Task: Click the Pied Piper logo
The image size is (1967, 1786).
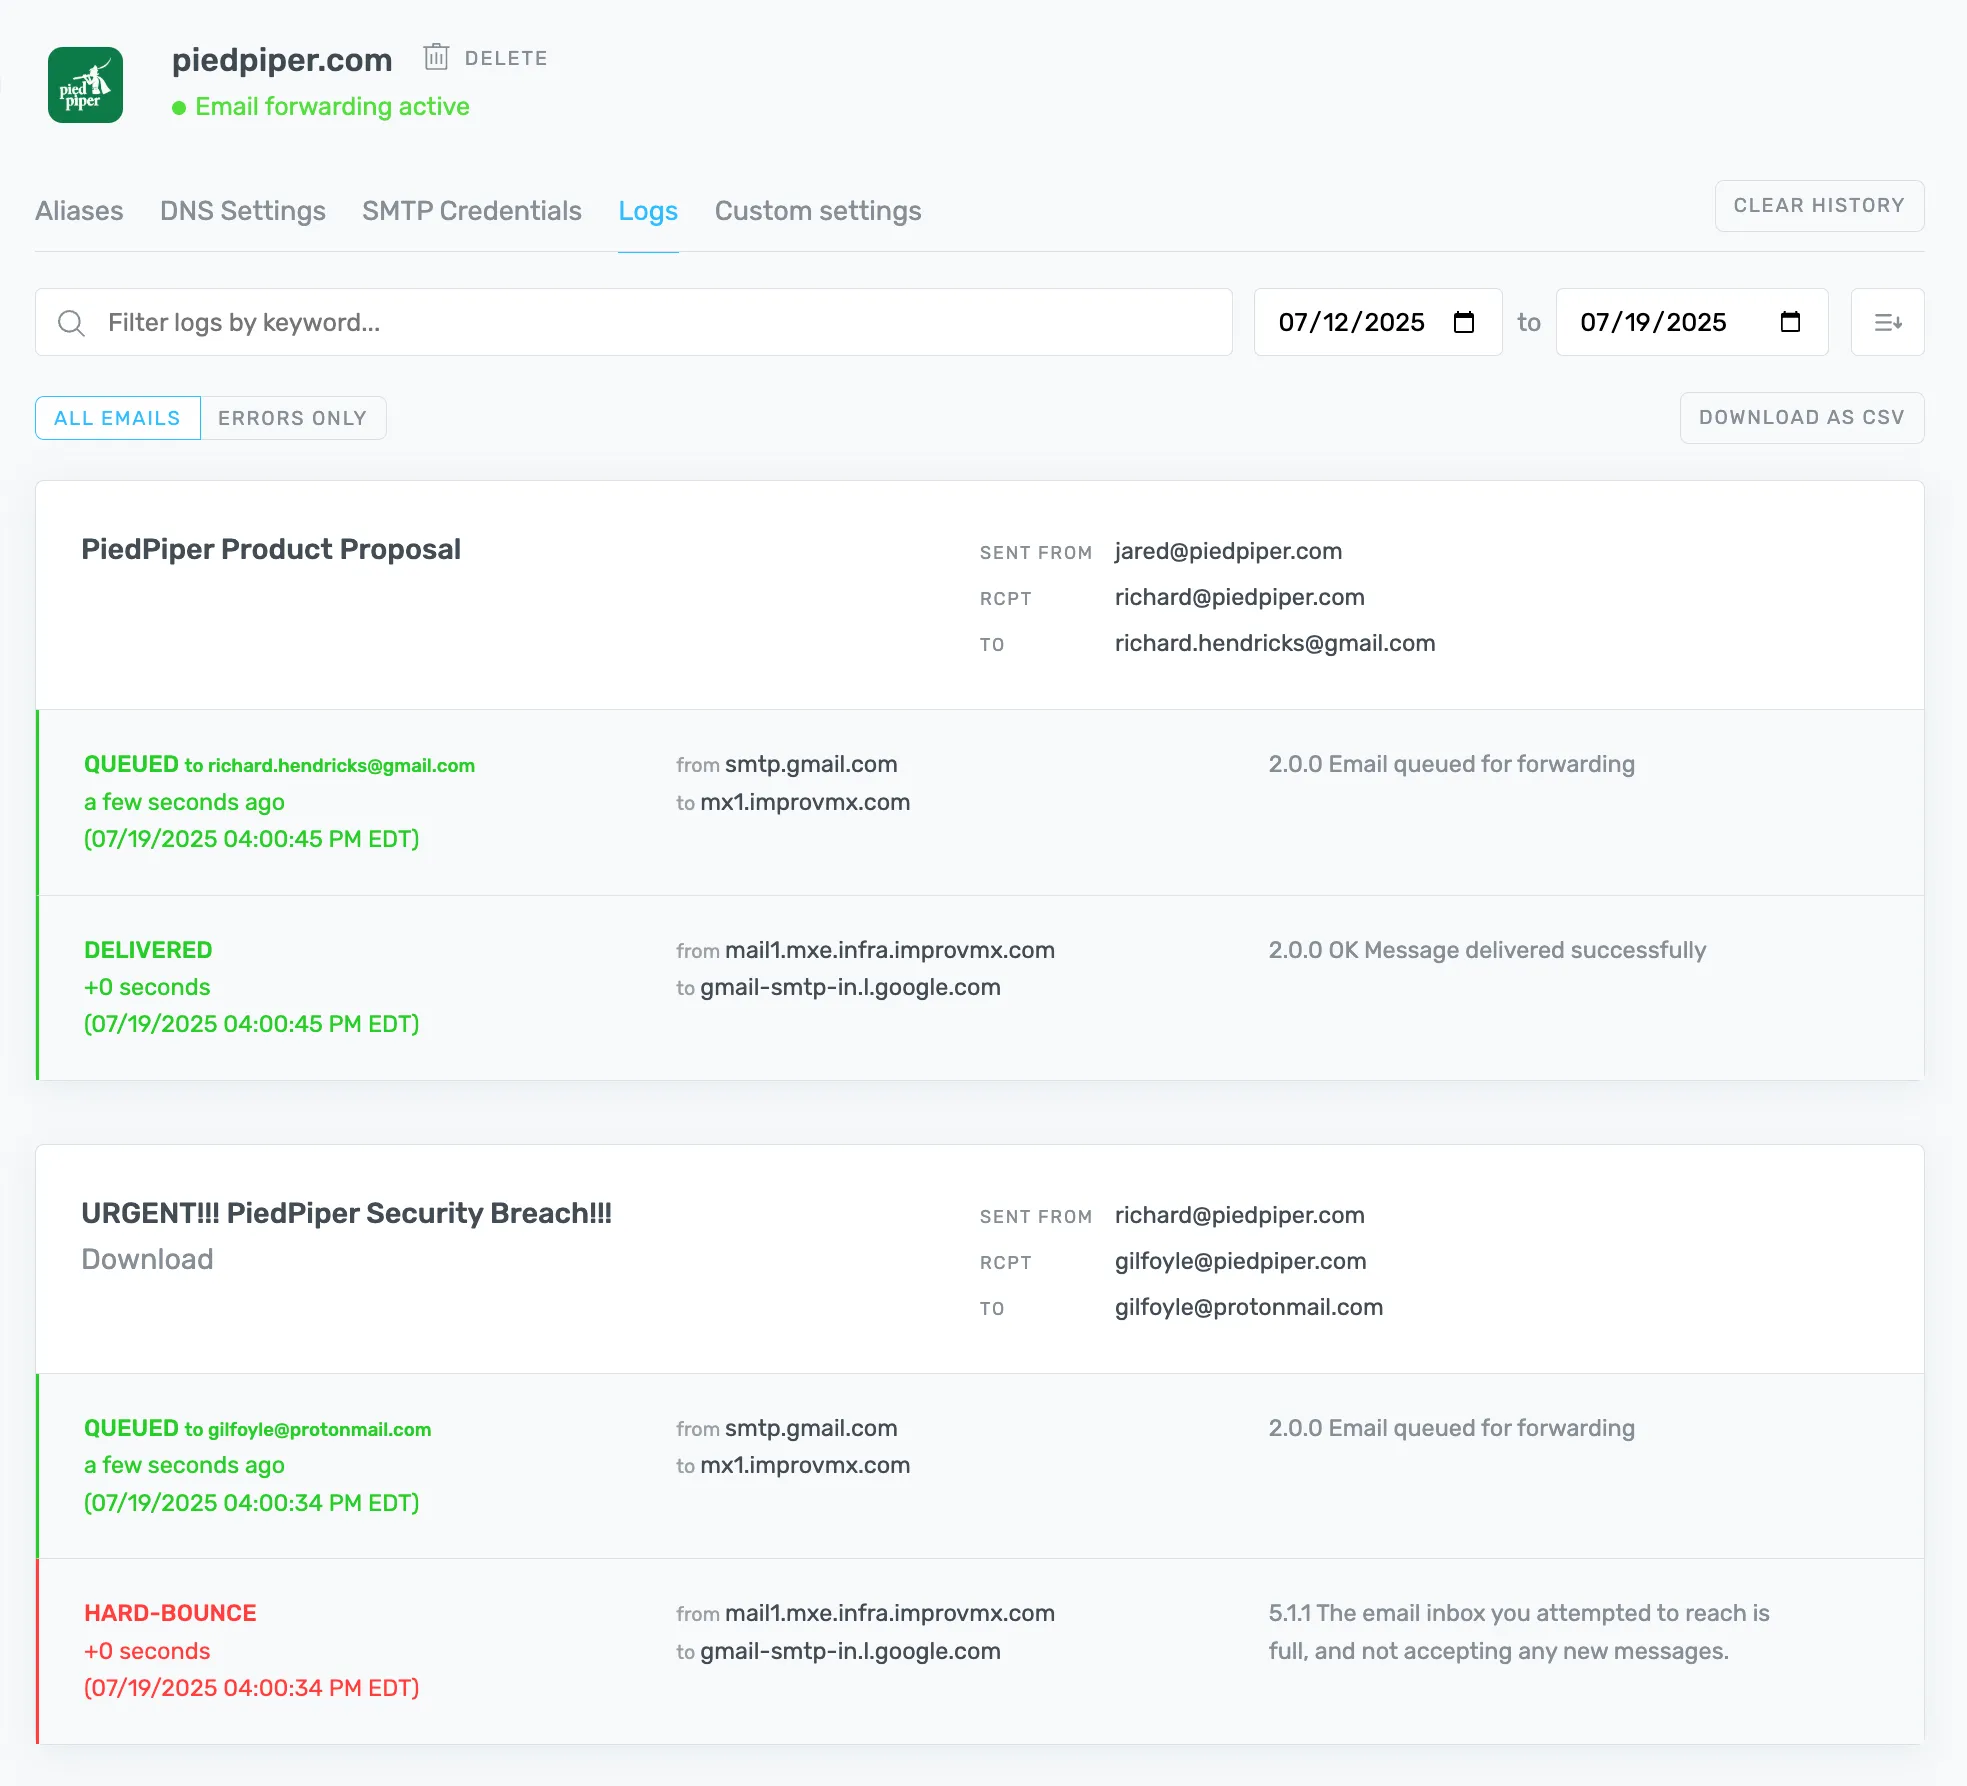Action: click(x=86, y=85)
